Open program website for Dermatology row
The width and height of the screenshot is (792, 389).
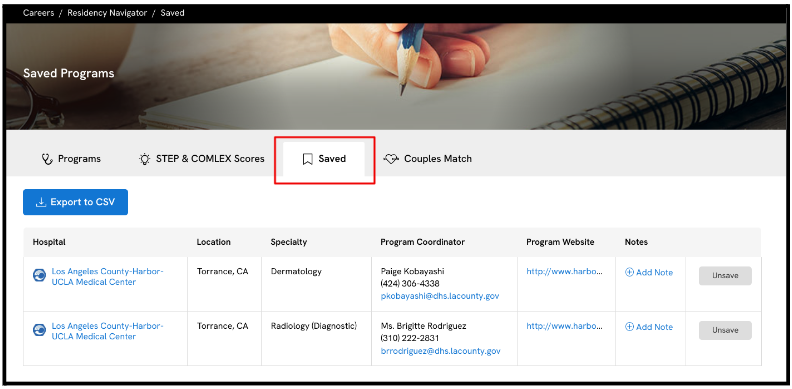(564, 271)
